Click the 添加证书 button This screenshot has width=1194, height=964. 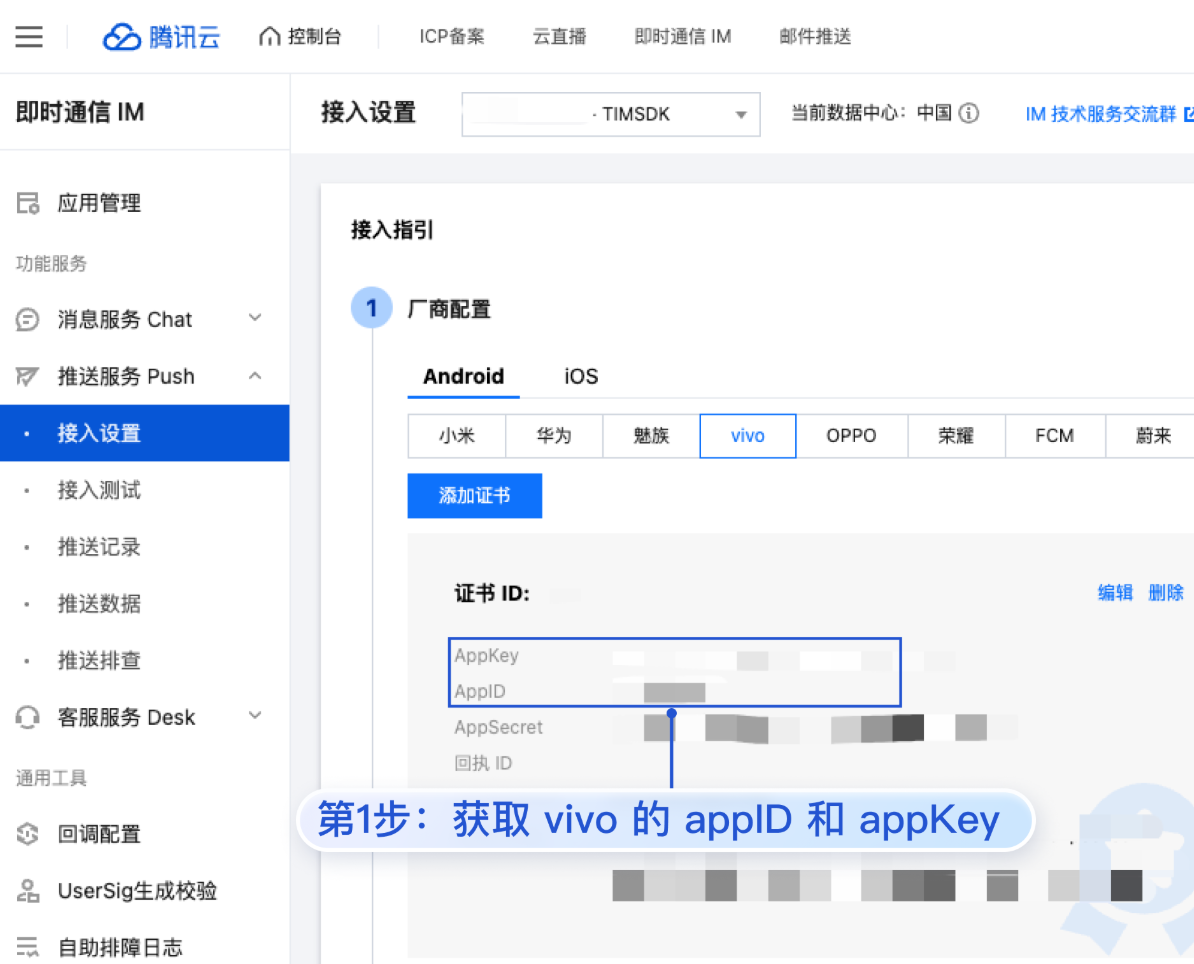474,496
